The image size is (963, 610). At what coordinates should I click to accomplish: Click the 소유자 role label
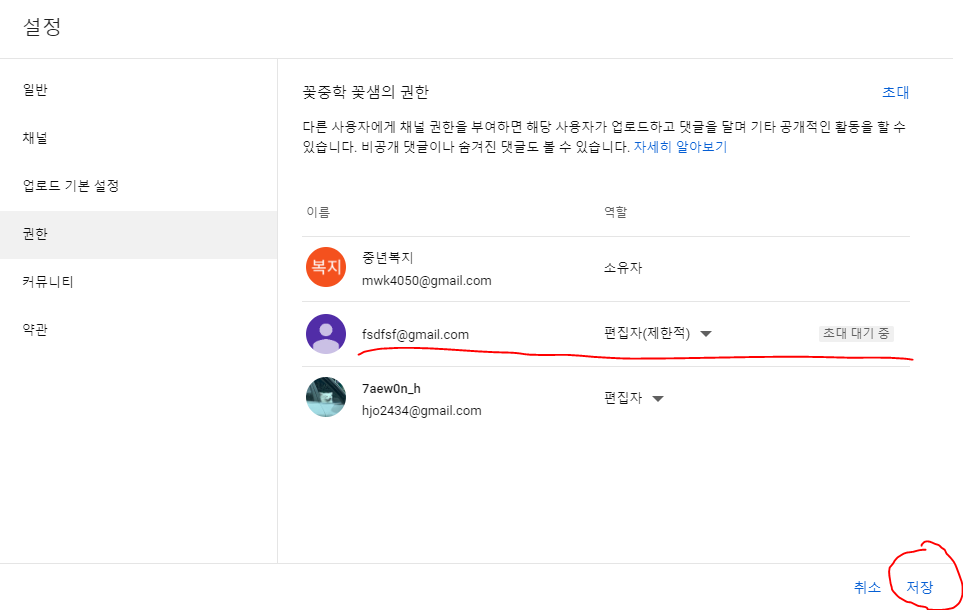623,268
